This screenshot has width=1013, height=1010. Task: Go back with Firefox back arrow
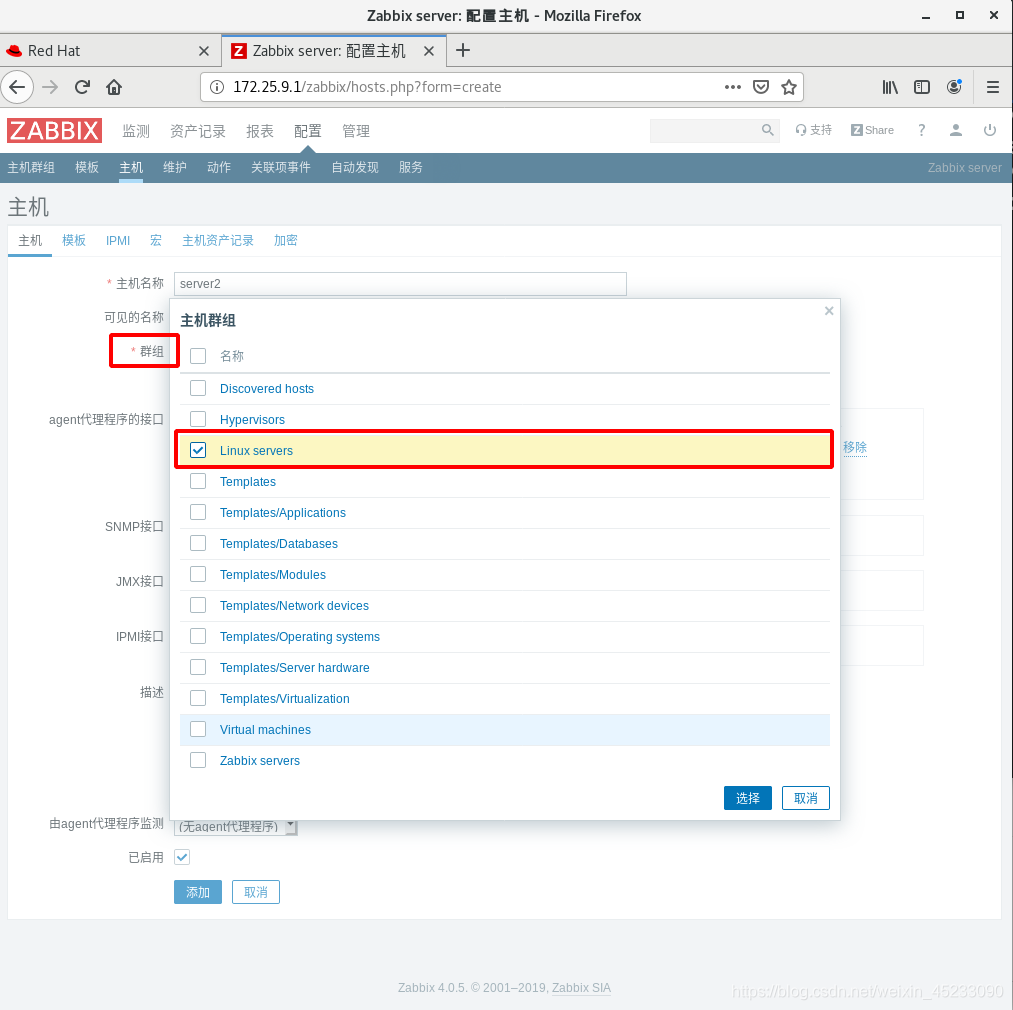(x=17, y=87)
